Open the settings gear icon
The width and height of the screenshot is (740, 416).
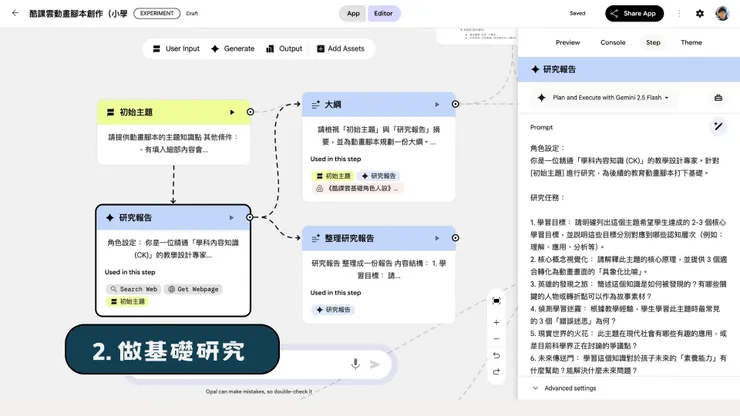click(700, 14)
